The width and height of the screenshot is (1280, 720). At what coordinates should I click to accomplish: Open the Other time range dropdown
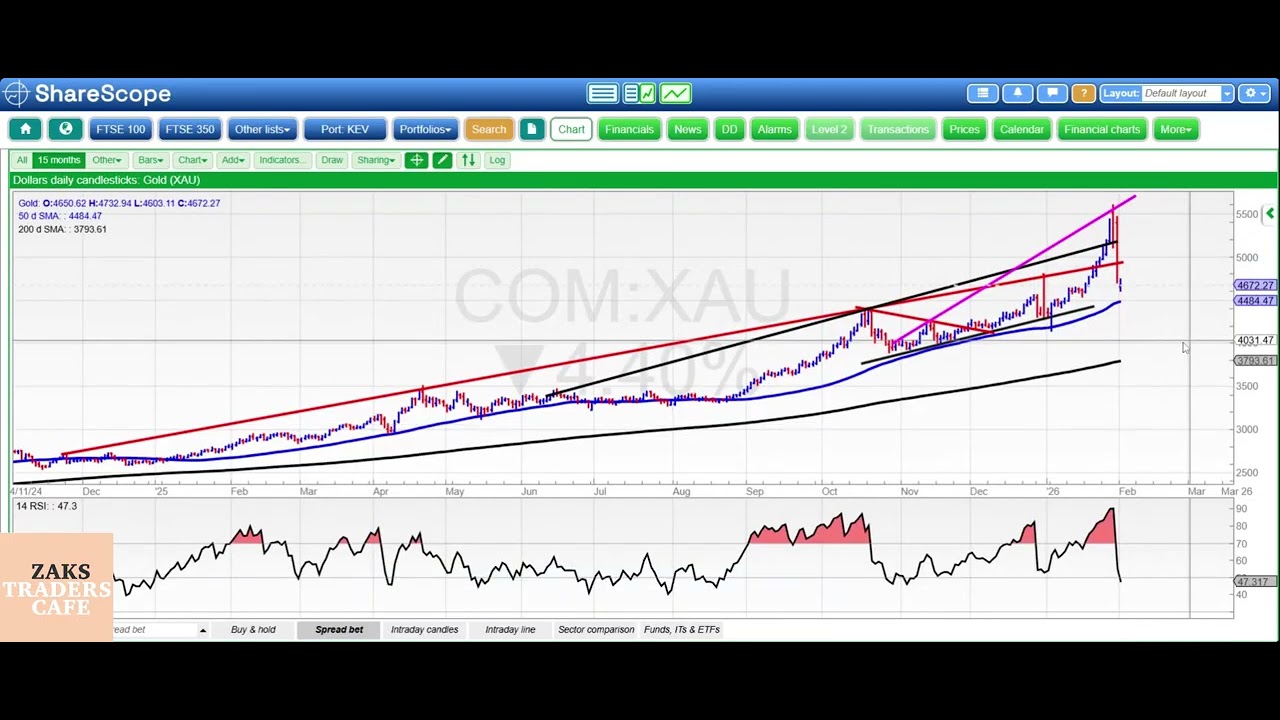(107, 160)
